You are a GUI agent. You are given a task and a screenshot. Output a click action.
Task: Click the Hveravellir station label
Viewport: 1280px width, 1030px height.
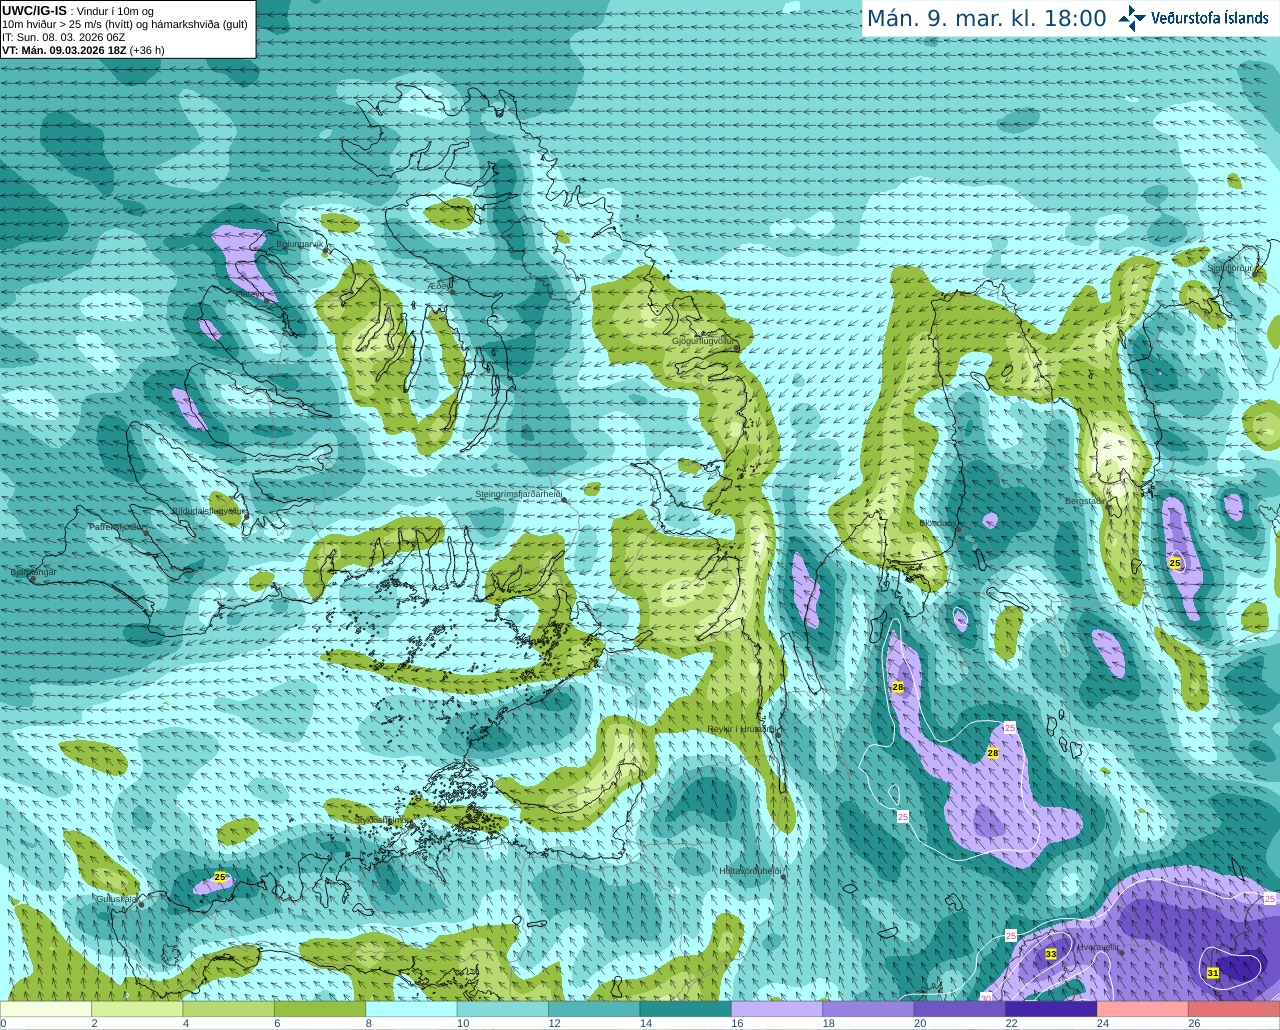click(1097, 947)
